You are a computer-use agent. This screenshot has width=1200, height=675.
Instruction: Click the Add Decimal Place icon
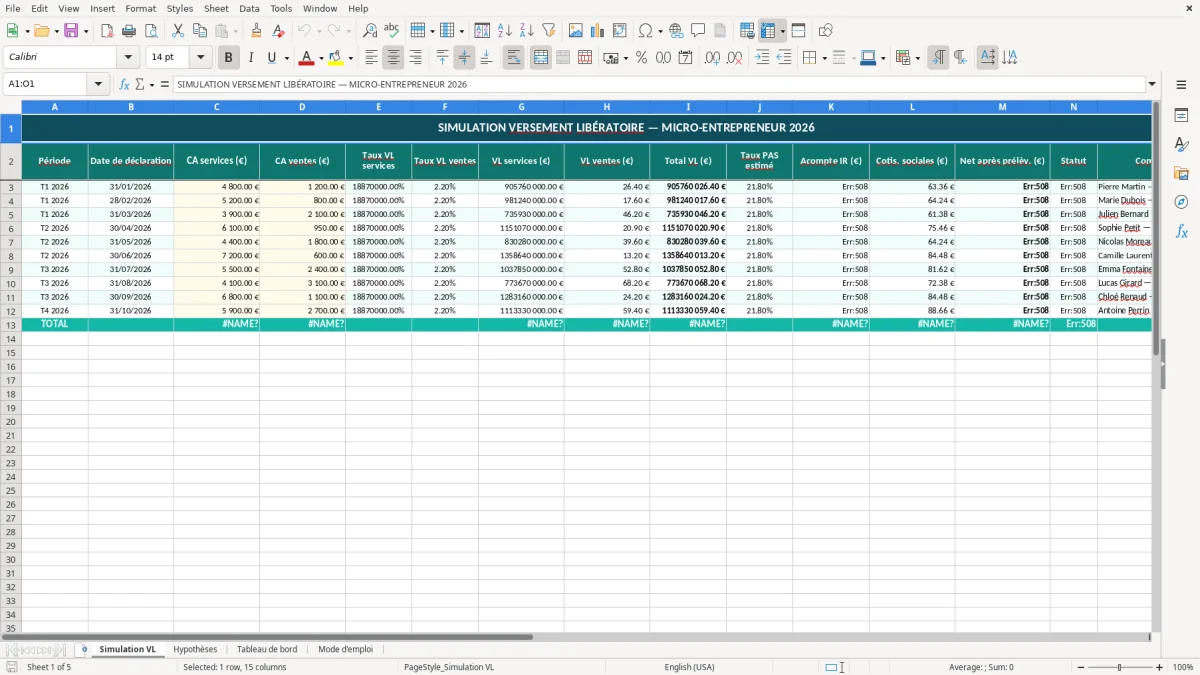712,58
